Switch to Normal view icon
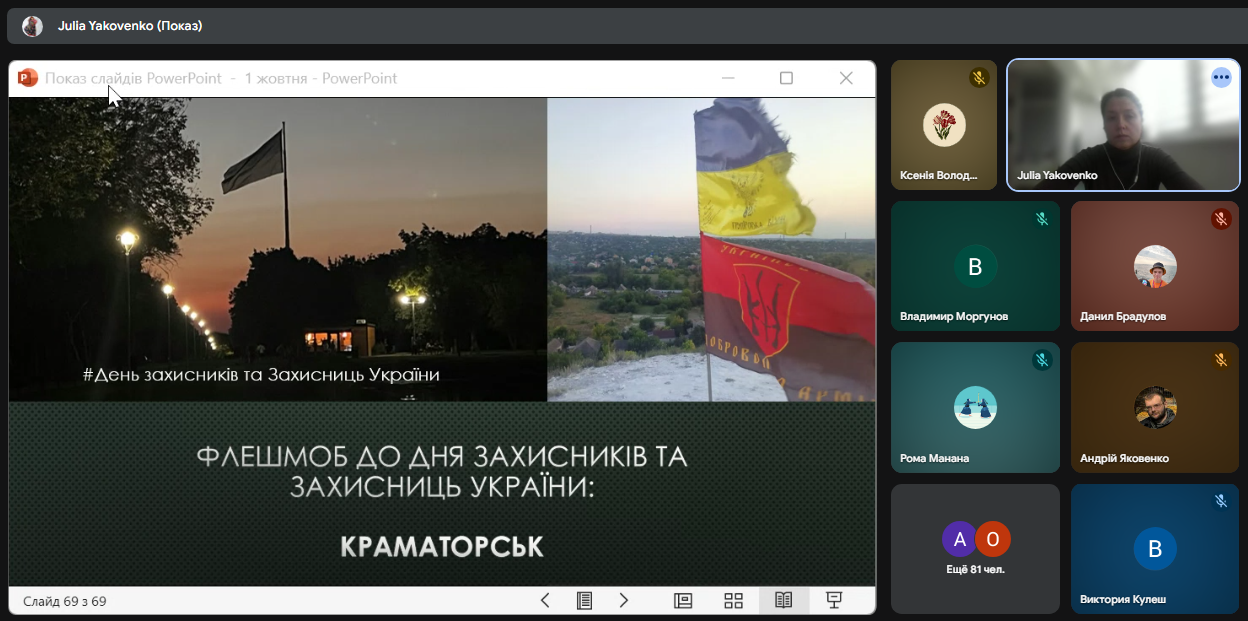The height and width of the screenshot is (621, 1248). [683, 600]
